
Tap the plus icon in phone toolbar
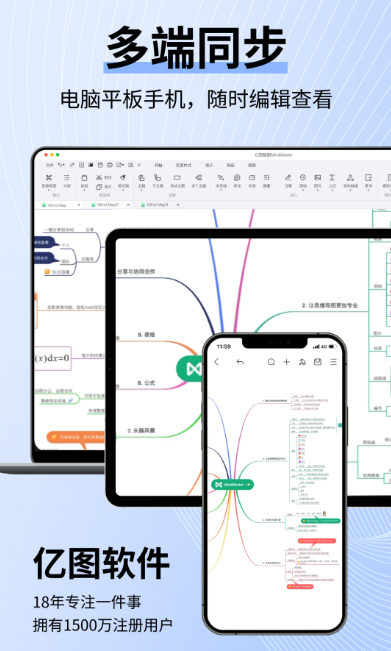286,362
